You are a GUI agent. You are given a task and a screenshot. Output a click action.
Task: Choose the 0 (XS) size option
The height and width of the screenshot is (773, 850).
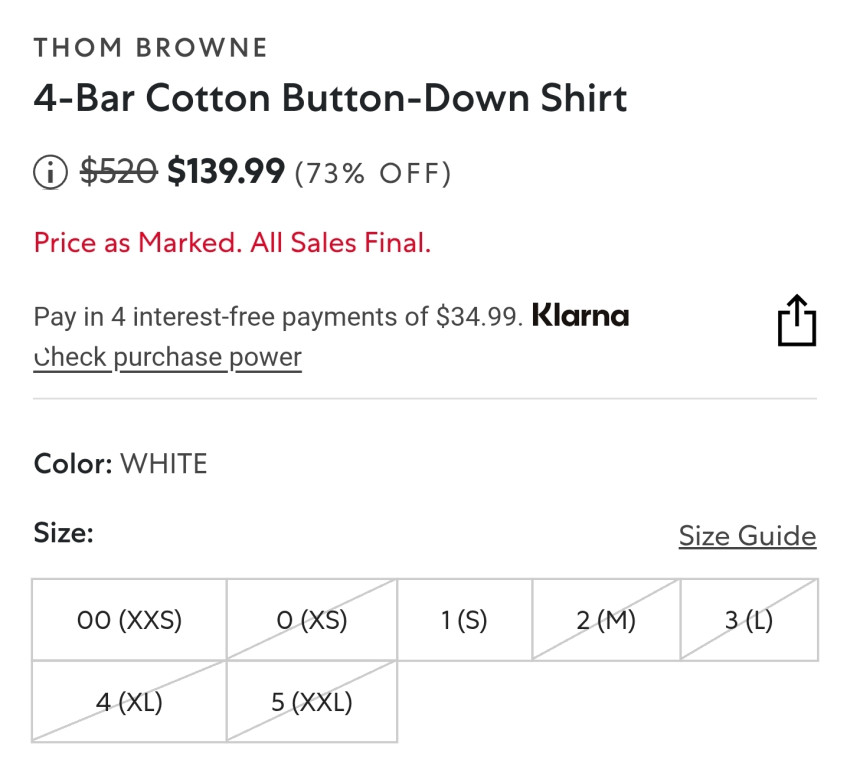[312, 620]
